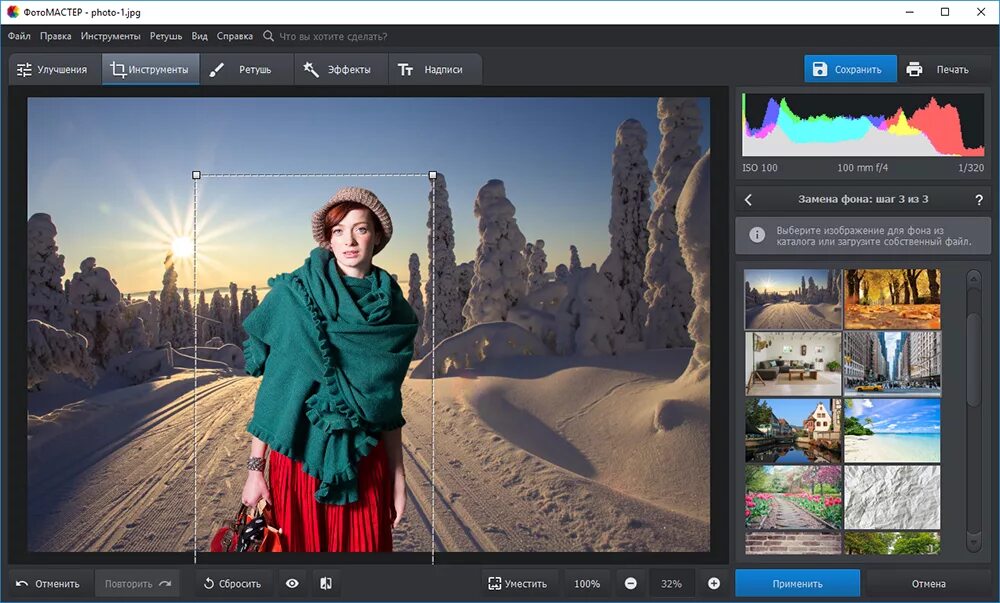This screenshot has width=1000, height=603.
Task: Open the Файл menu
Action: 19,36
